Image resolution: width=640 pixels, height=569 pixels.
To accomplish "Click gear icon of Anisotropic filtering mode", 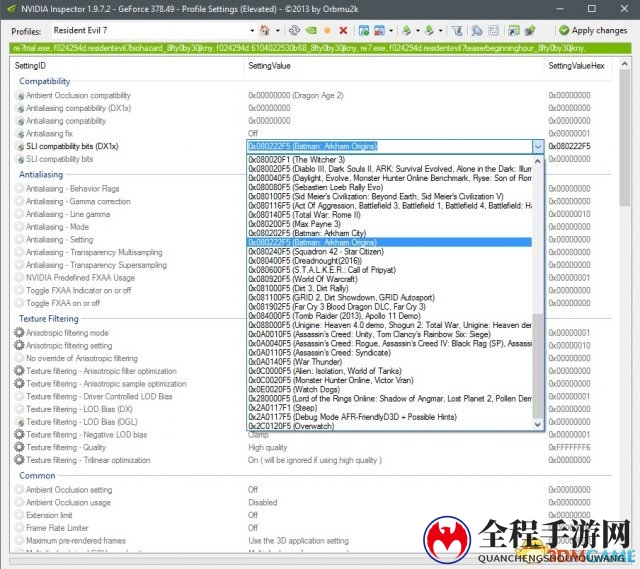I will [19, 333].
